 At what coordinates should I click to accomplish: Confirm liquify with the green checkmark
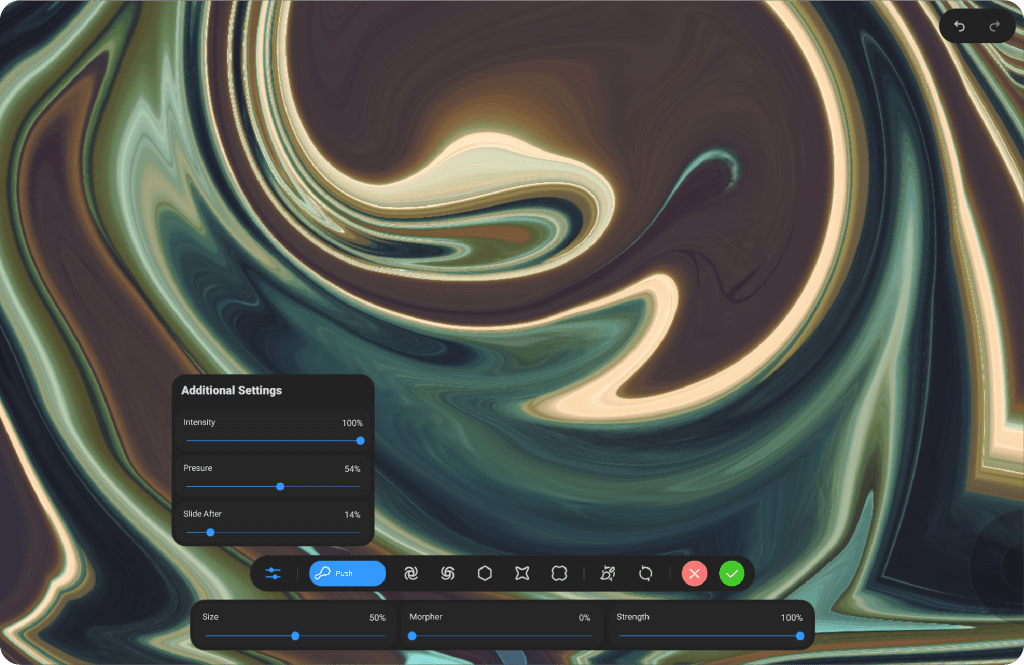point(732,573)
